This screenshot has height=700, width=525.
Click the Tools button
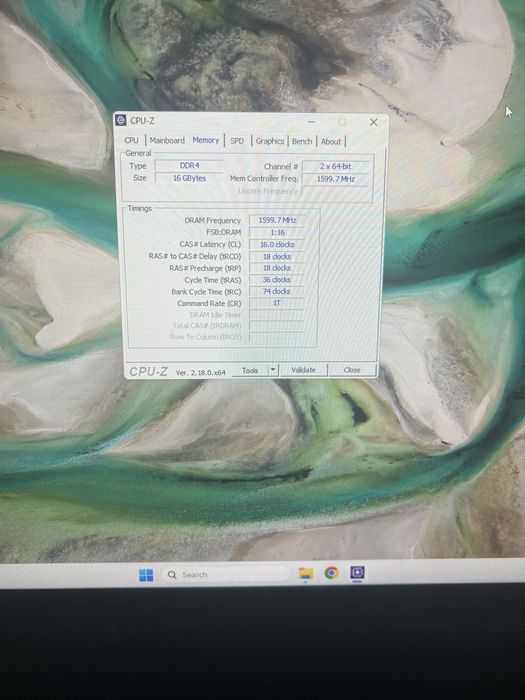(x=250, y=371)
